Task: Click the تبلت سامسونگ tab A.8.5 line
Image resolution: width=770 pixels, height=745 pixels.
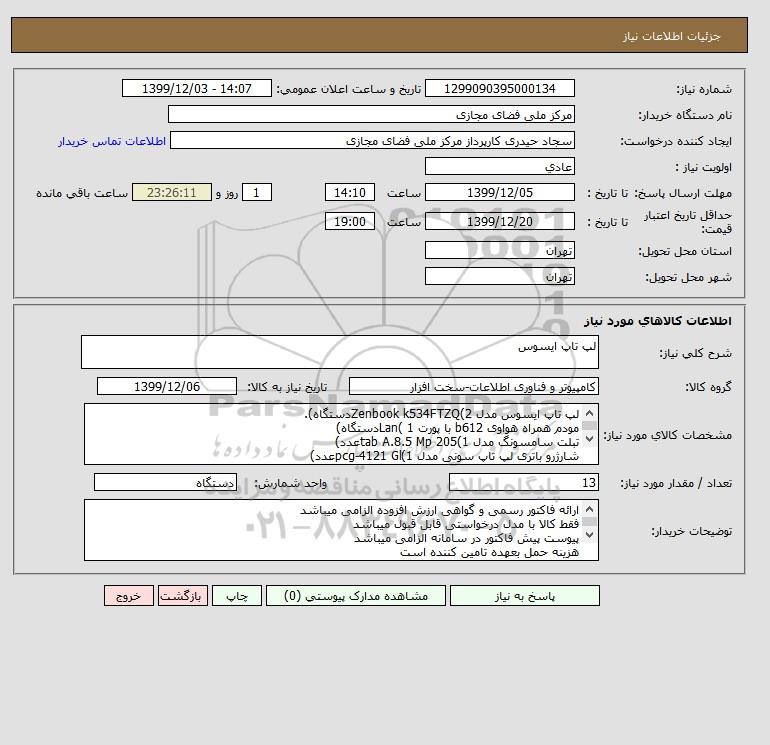Action: point(457,442)
